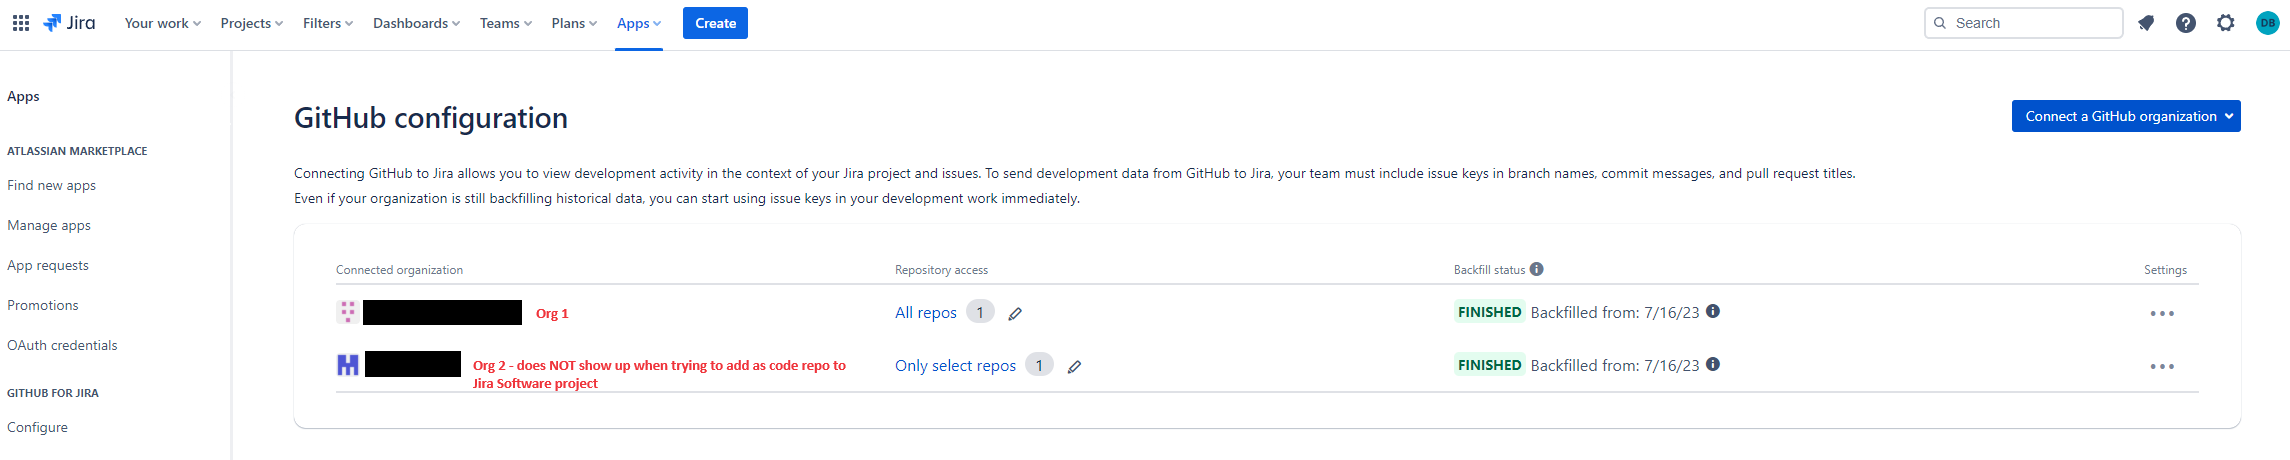Open settings ellipsis for Org 1 row

(x=2162, y=314)
